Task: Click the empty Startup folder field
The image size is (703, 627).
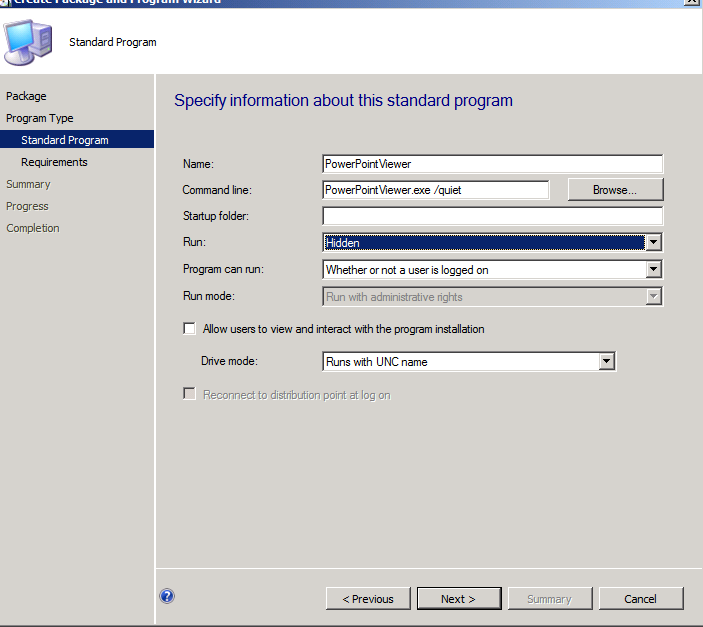Action: [492, 216]
